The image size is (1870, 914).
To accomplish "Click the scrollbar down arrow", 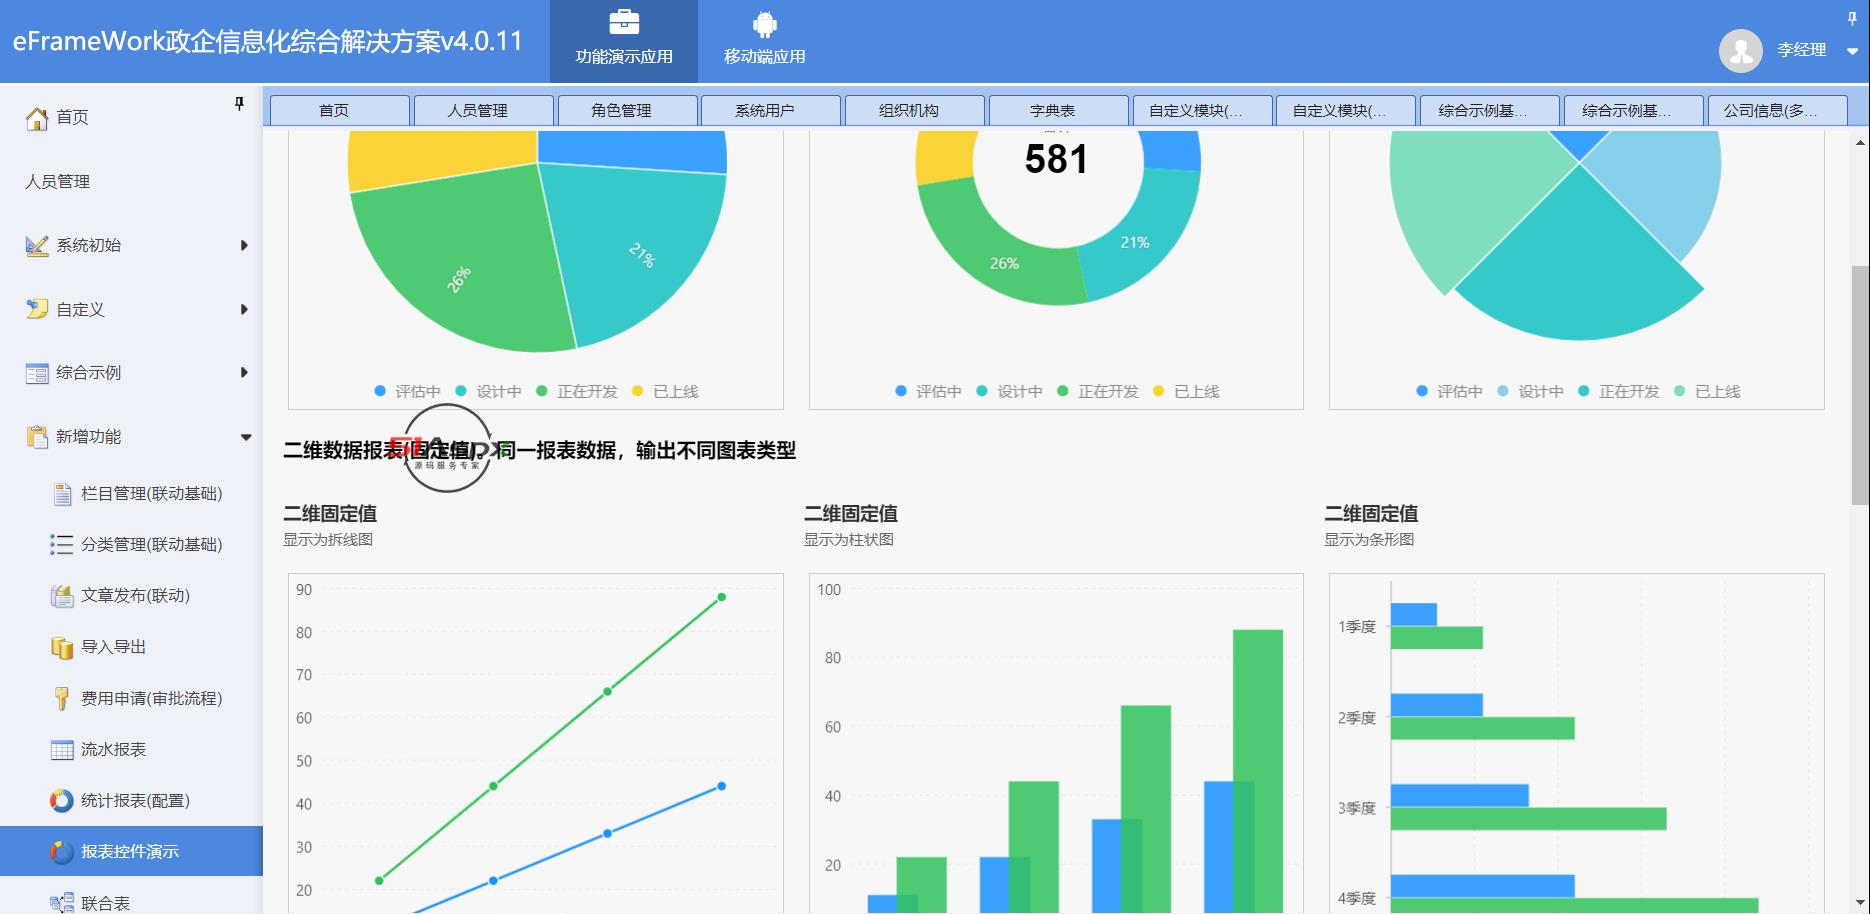I will tap(1860, 901).
